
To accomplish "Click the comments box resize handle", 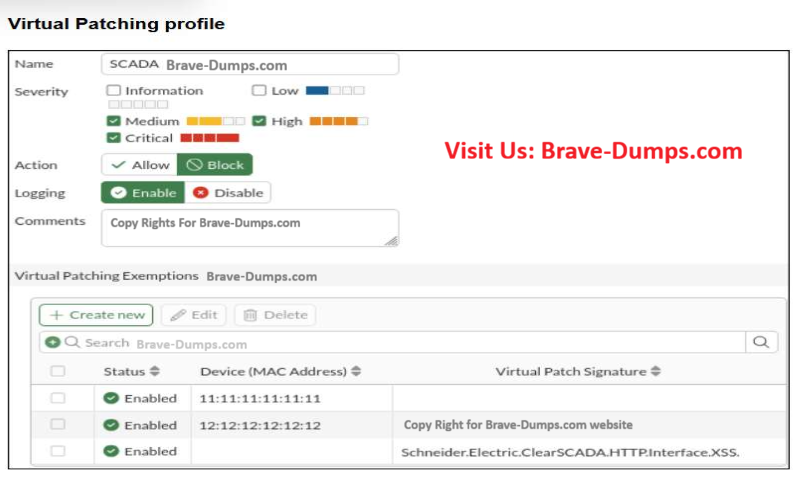I will tap(391, 240).
